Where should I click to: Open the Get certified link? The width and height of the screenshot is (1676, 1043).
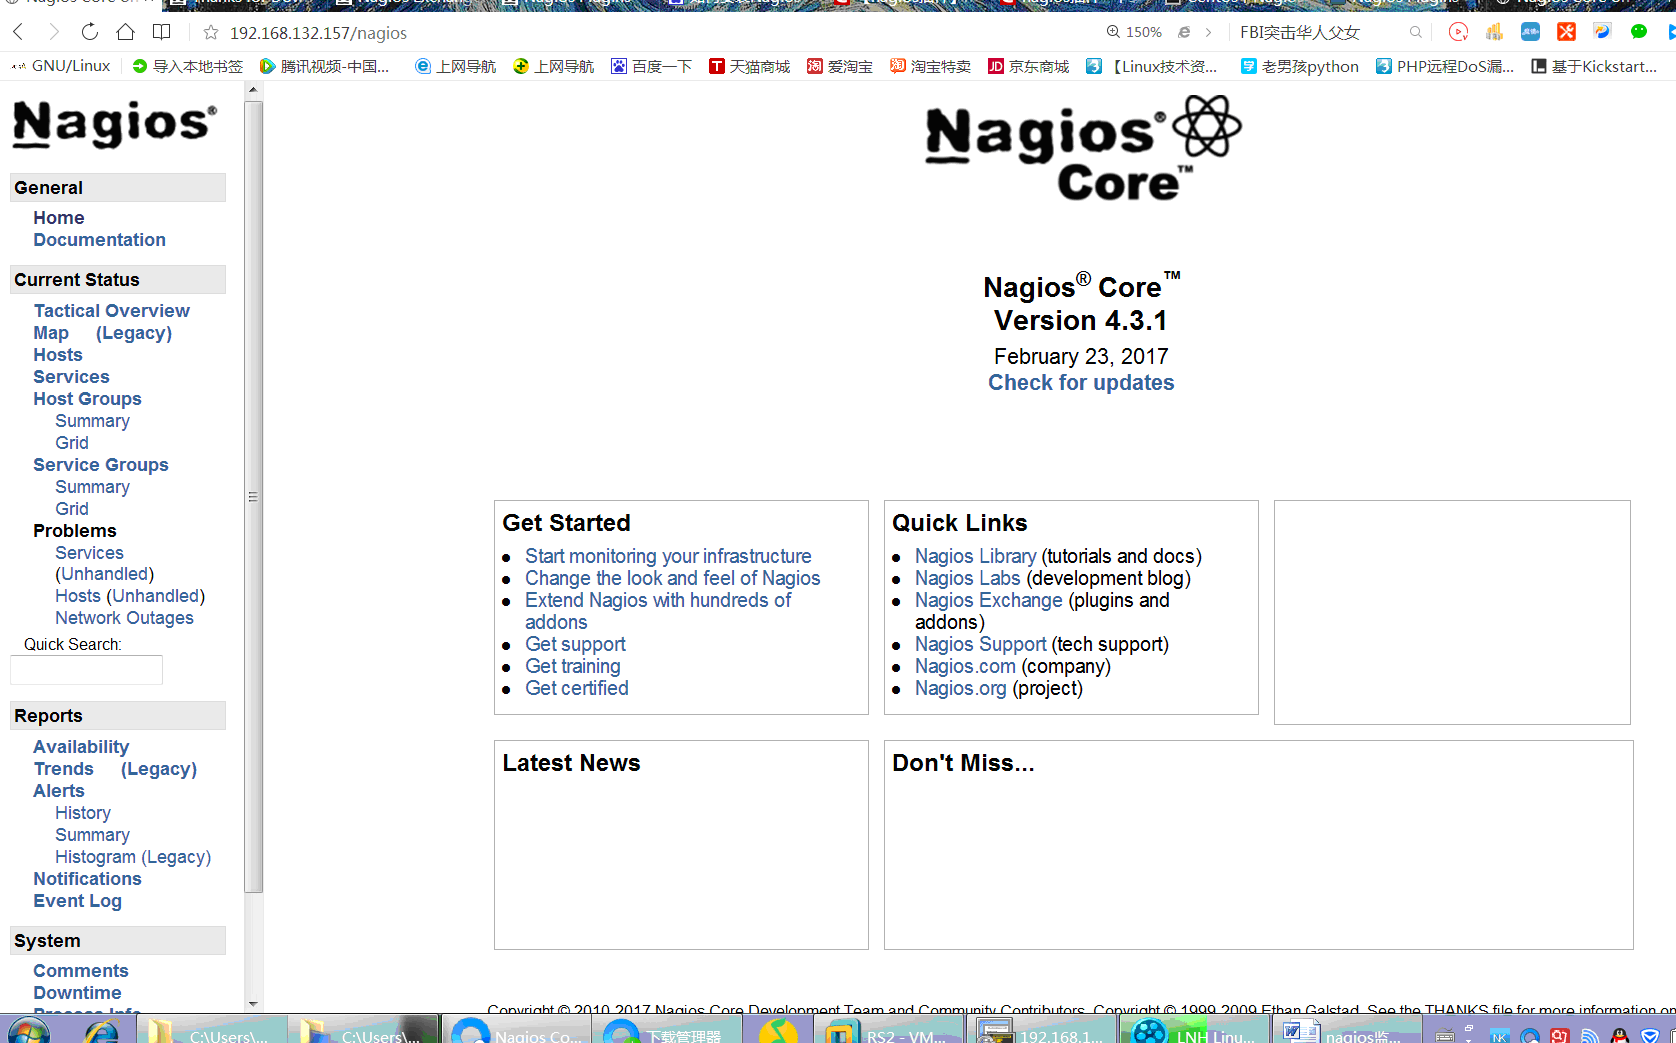click(x=577, y=688)
